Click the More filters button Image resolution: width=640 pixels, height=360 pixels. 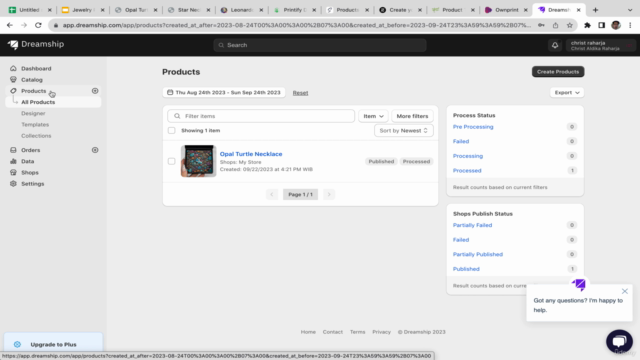pyautogui.click(x=412, y=116)
